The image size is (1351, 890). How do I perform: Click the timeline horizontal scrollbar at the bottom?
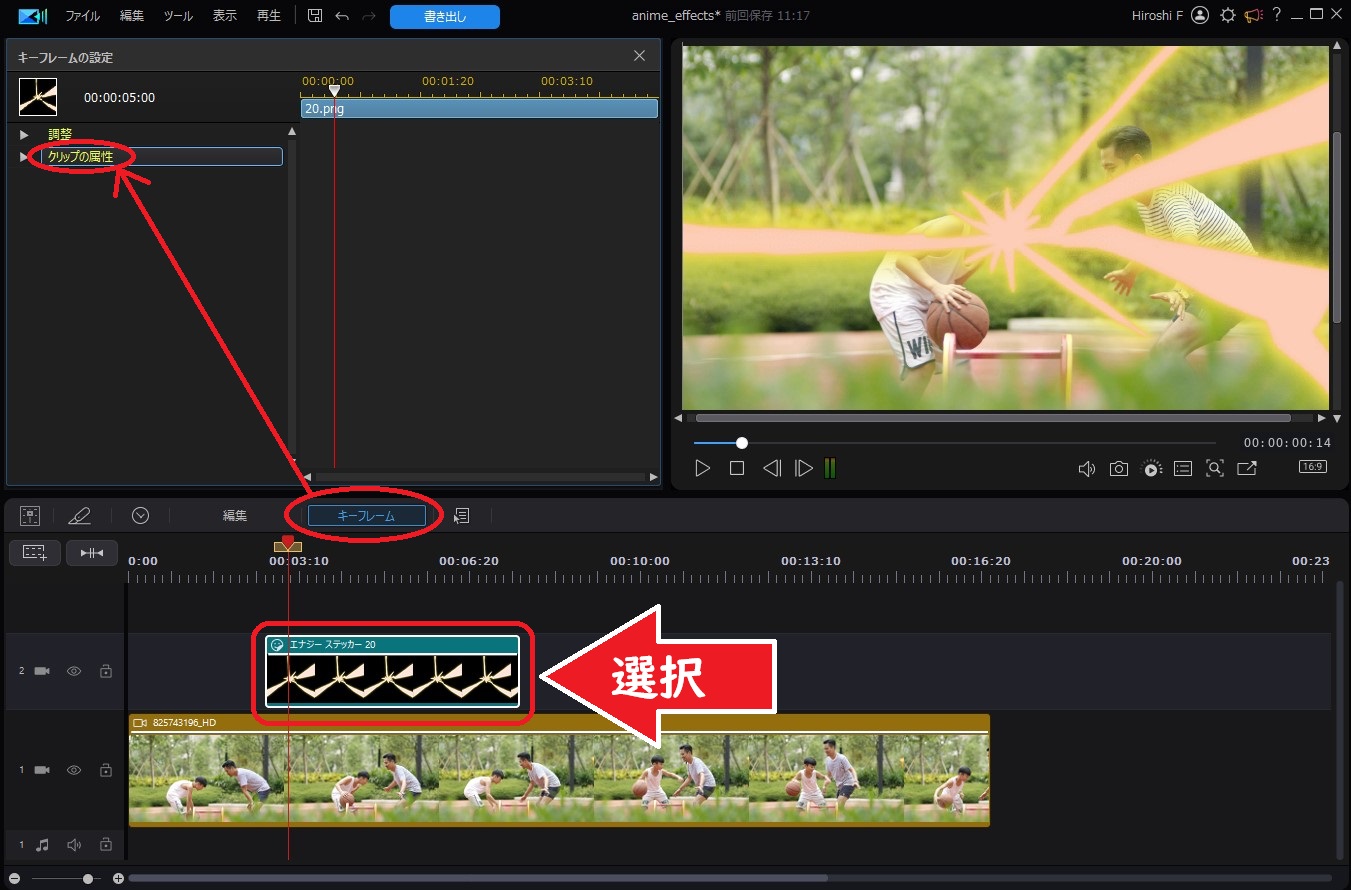pyautogui.click(x=478, y=878)
